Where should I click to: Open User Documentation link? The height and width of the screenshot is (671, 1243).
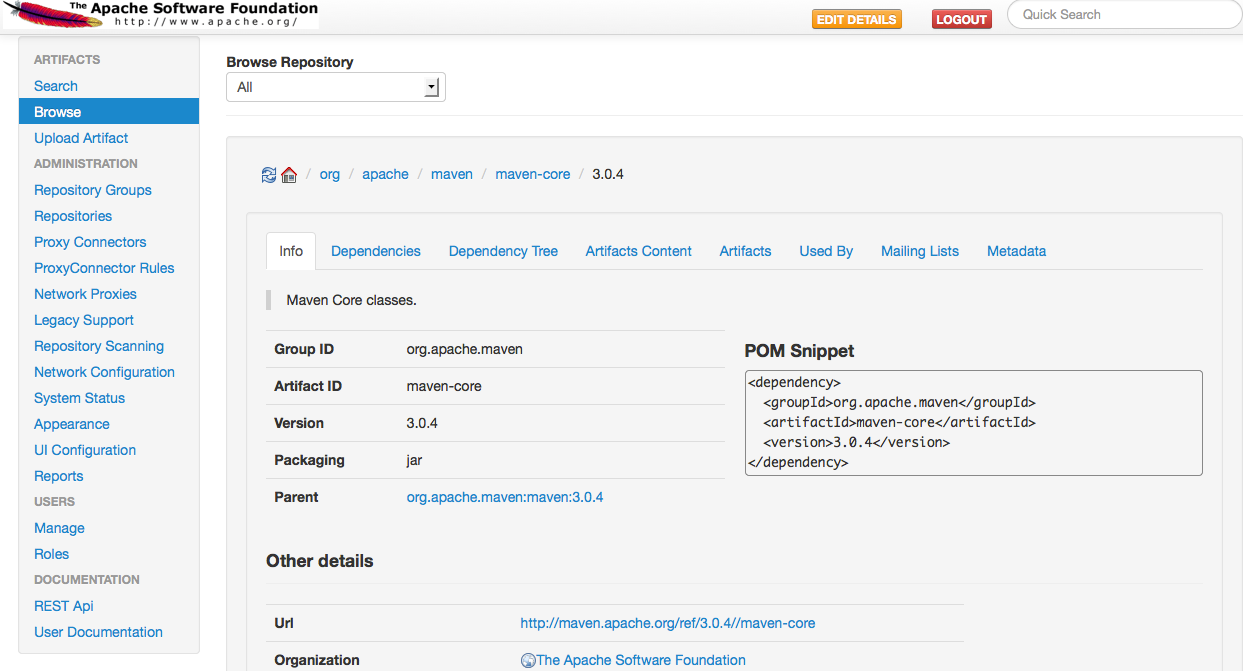(x=98, y=632)
